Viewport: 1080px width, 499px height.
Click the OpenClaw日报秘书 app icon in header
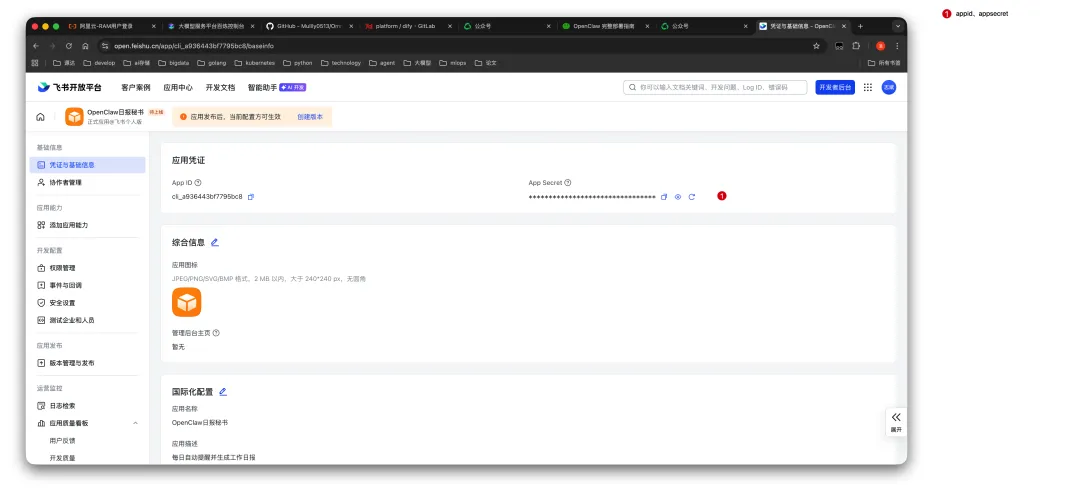click(74, 116)
